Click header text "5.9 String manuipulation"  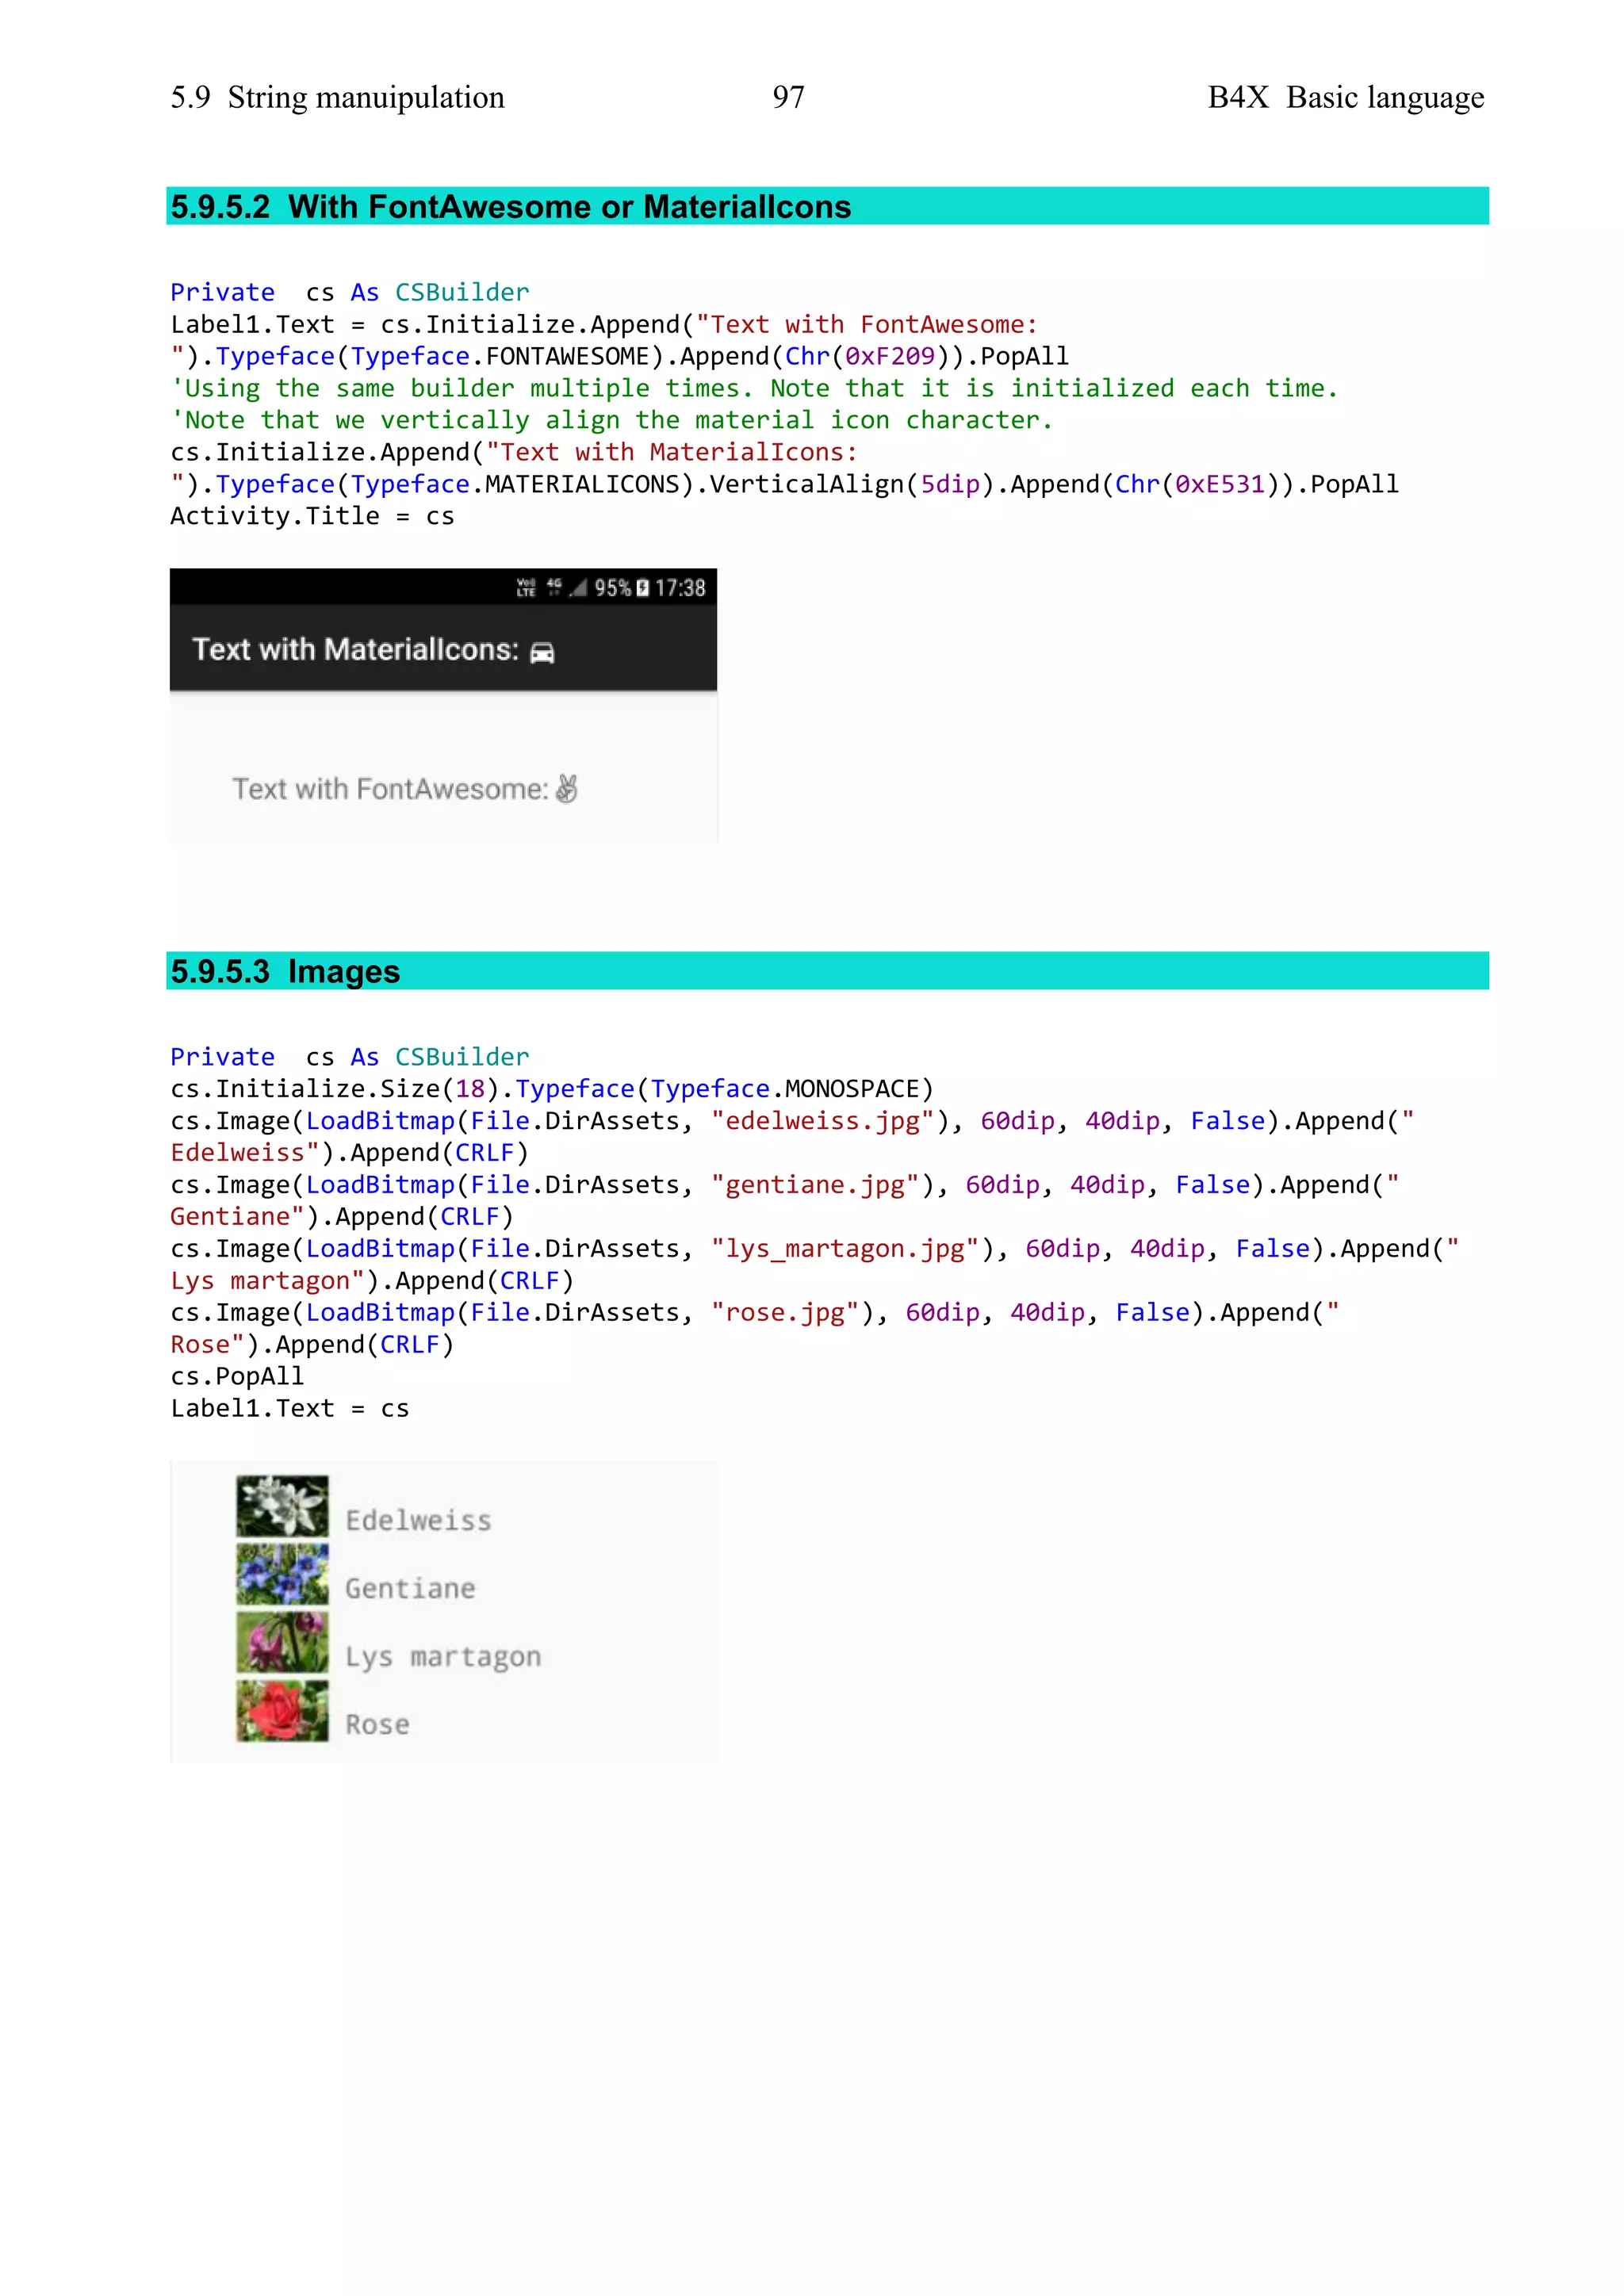click(x=337, y=97)
